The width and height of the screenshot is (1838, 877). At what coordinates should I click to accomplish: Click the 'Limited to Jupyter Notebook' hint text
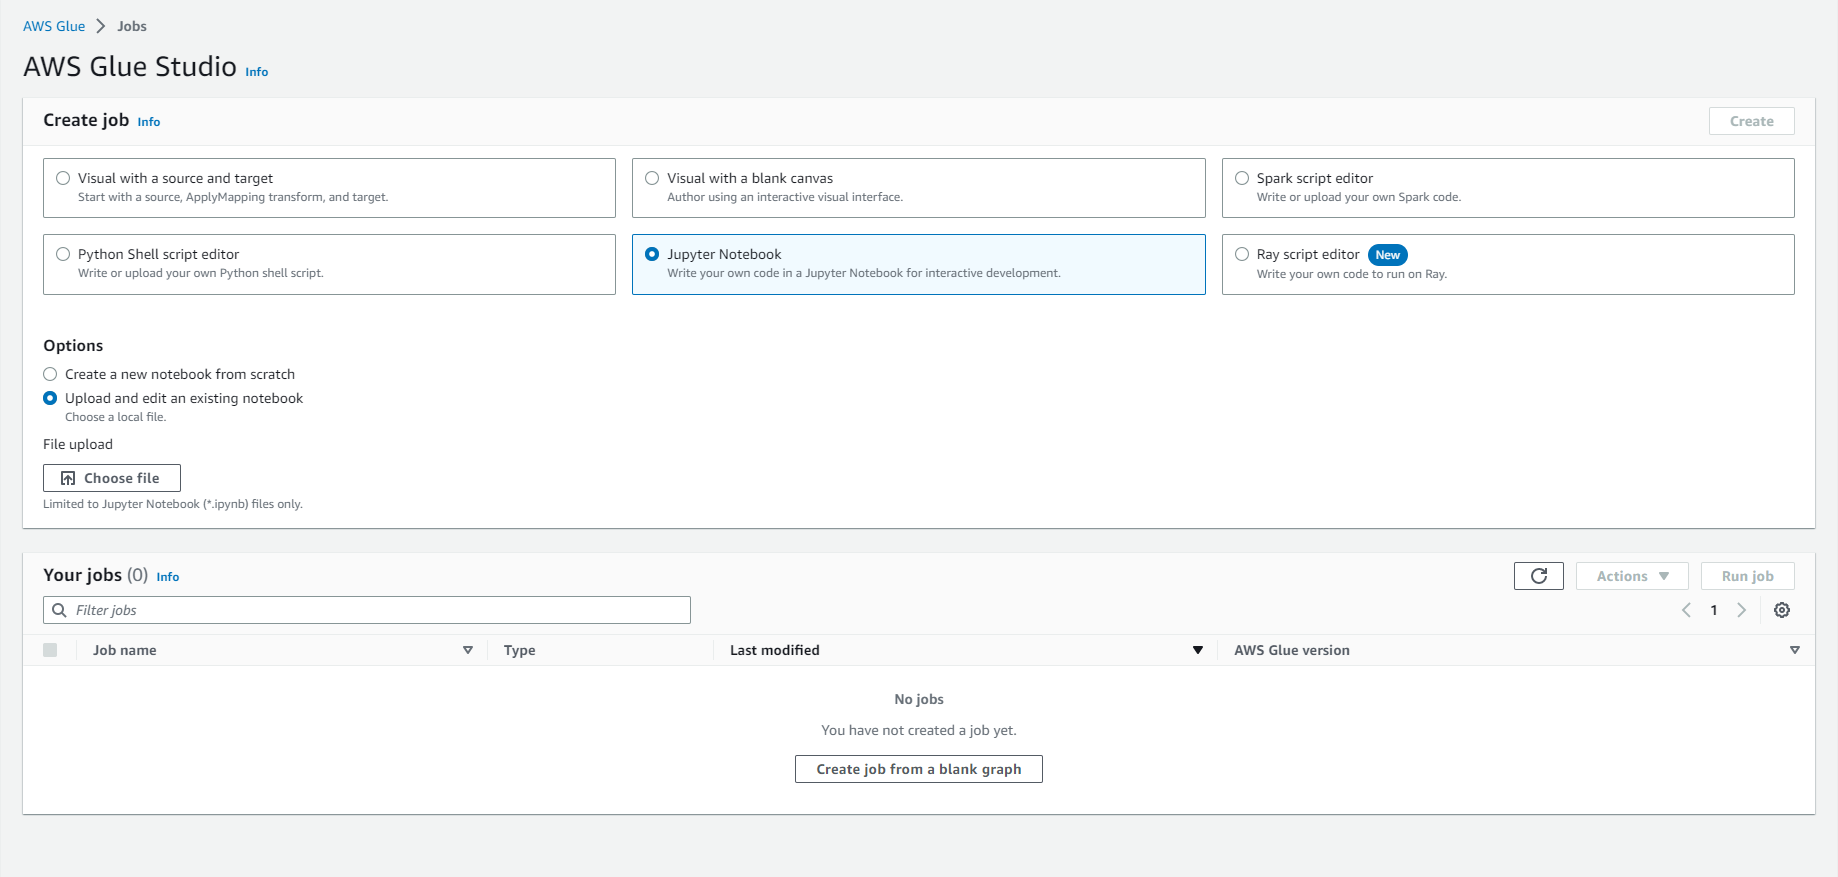[173, 504]
